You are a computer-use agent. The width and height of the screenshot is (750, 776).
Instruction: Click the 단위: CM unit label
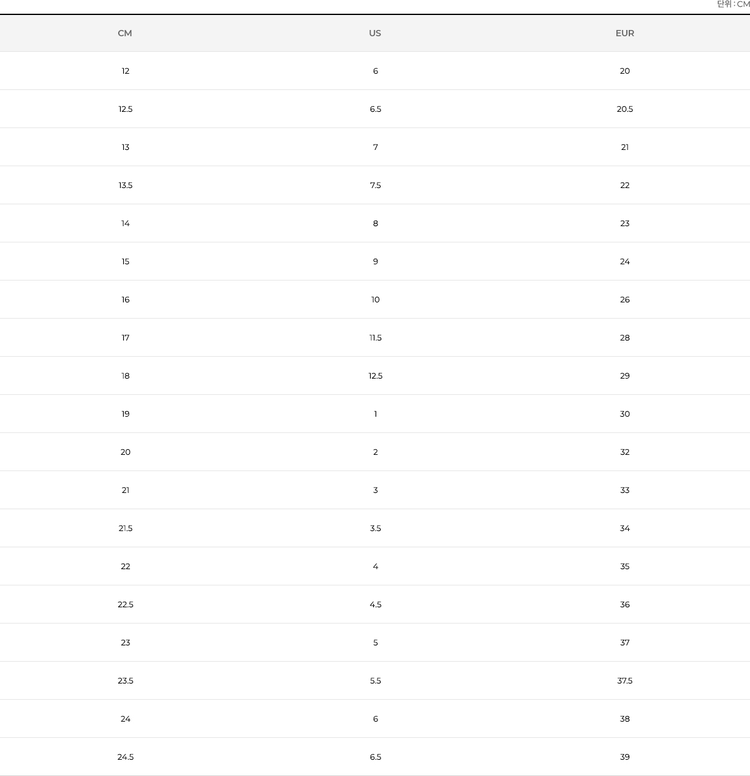[732, 5]
